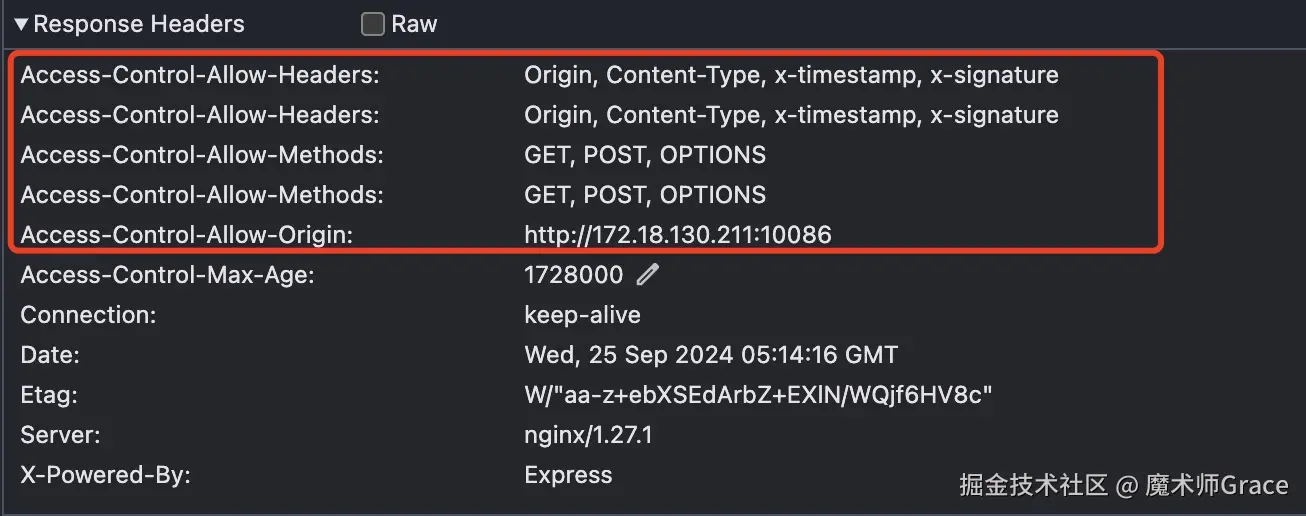
Task: Click the 掘金技术社区 watermark text
Action: 1033,486
